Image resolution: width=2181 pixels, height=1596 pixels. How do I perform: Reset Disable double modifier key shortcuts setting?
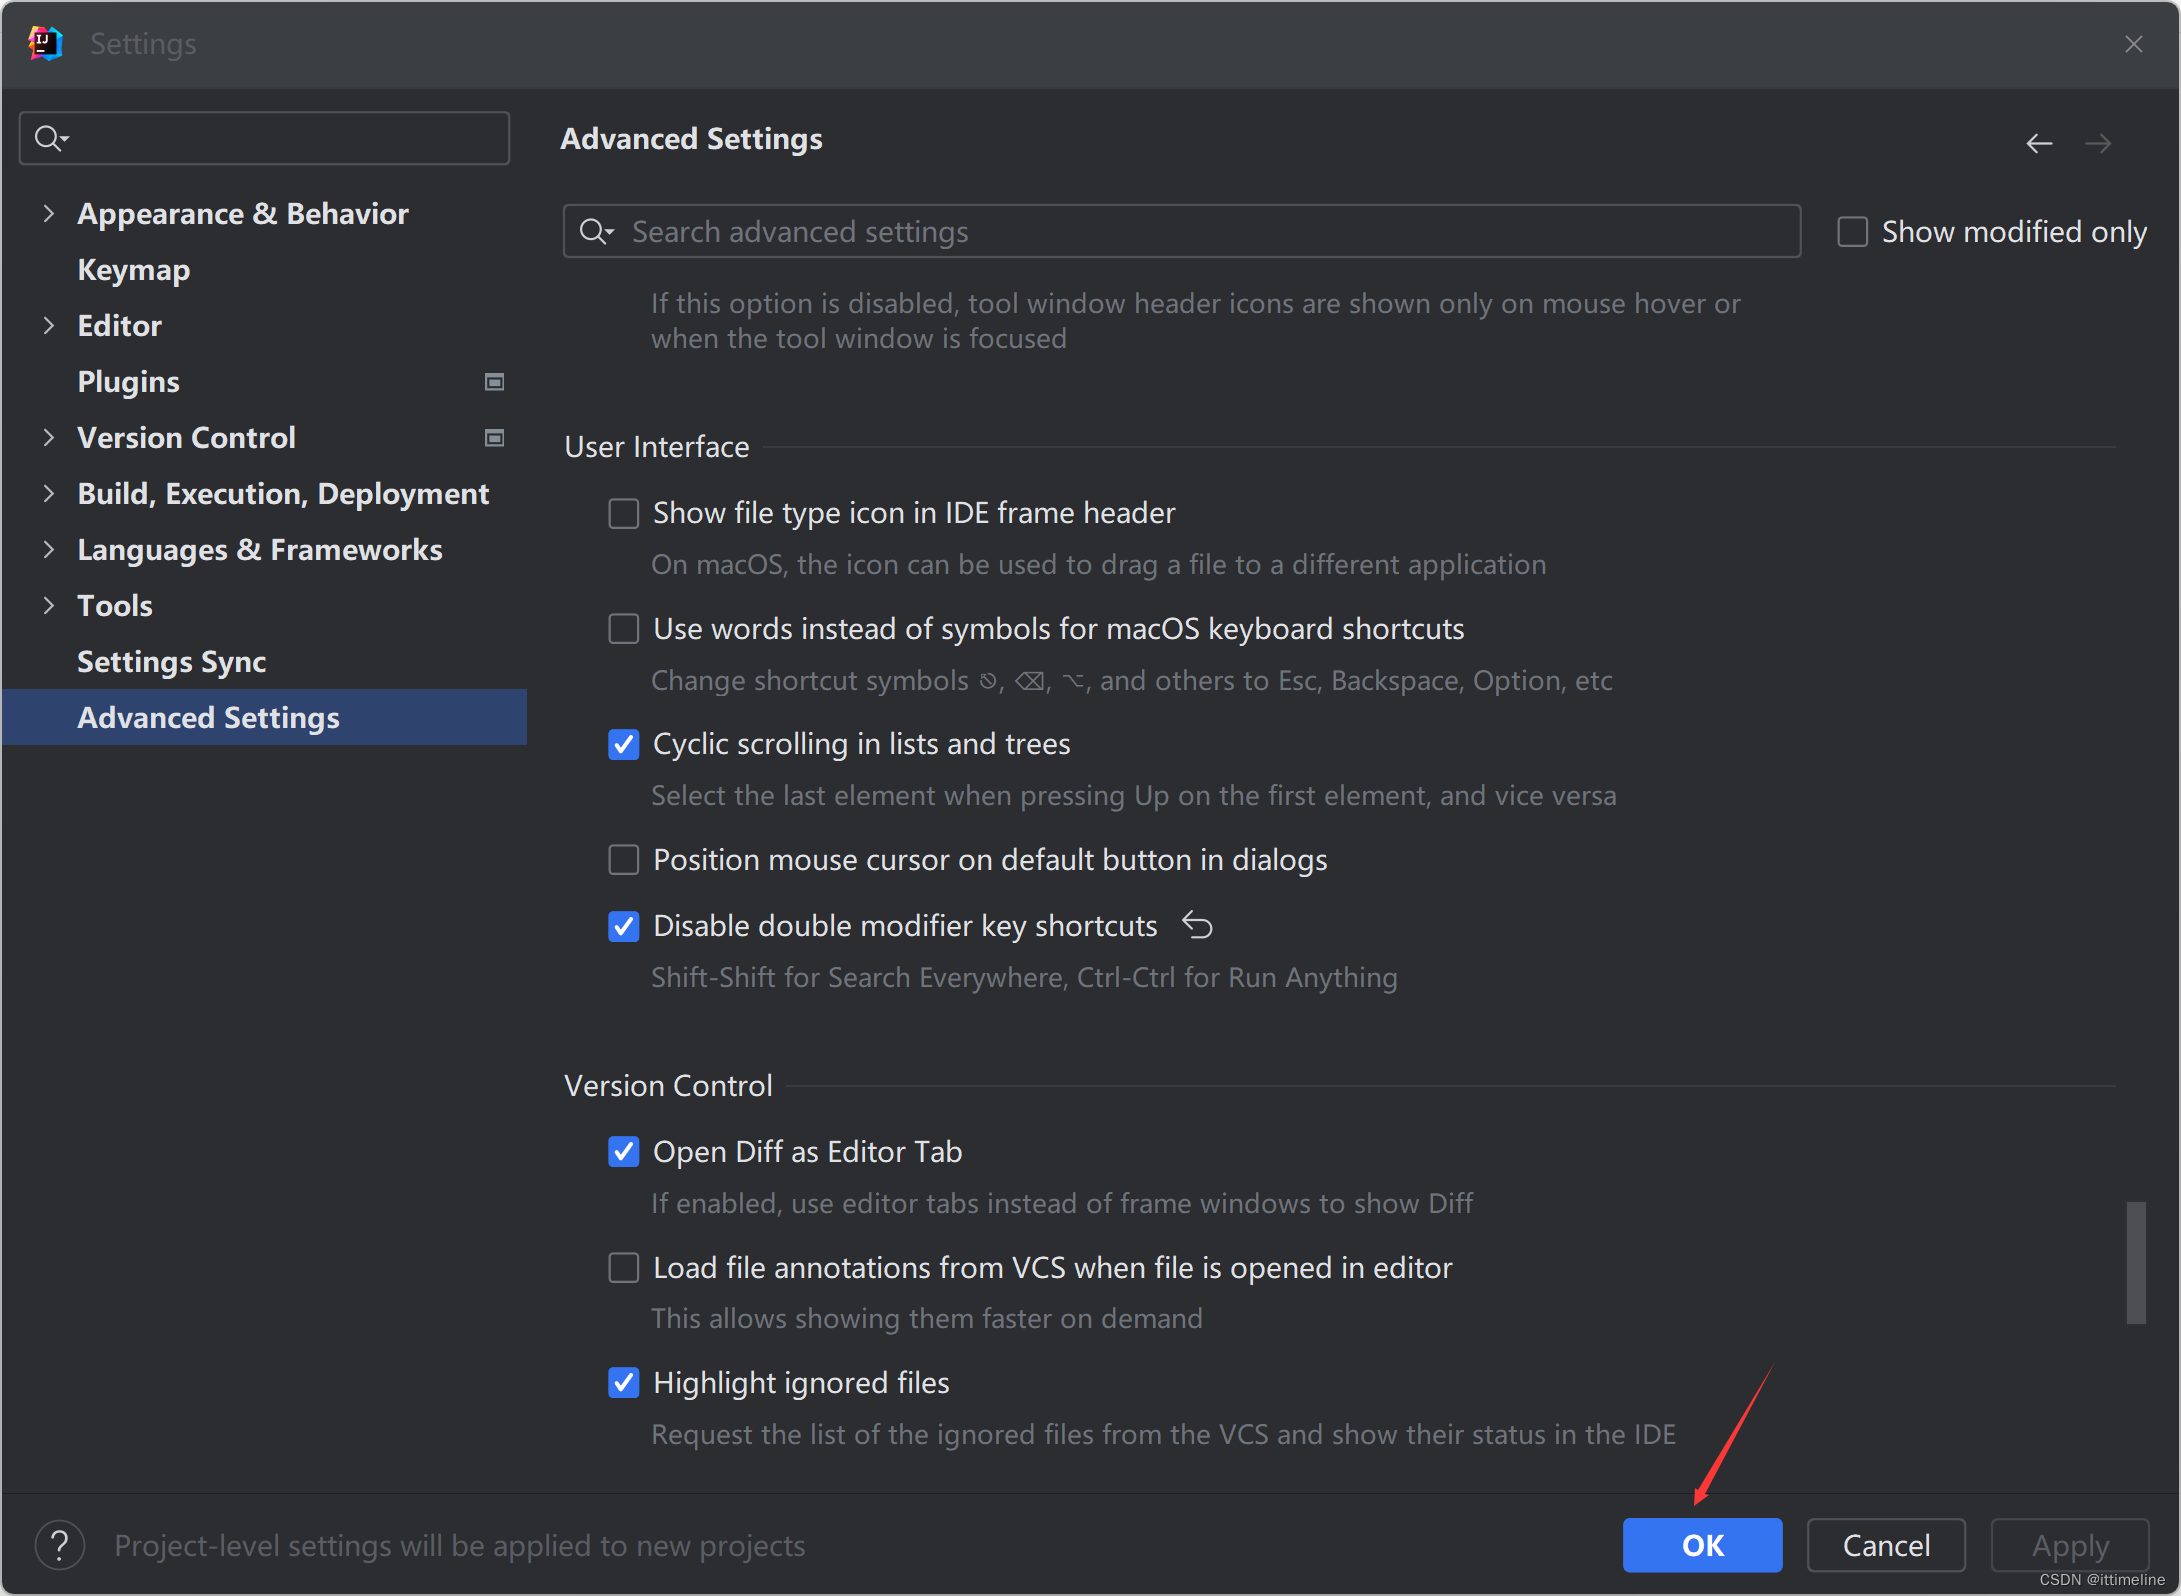point(1197,925)
